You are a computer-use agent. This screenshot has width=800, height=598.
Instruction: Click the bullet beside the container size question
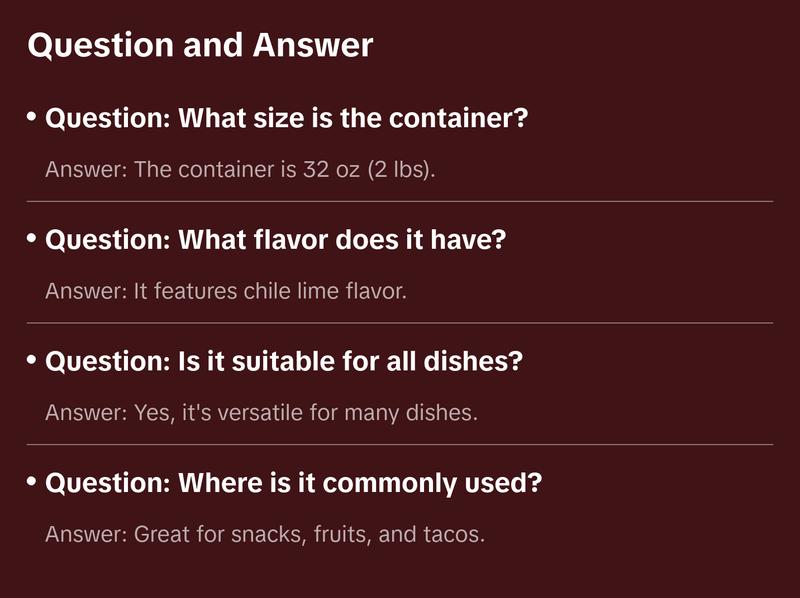pos(32,118)
